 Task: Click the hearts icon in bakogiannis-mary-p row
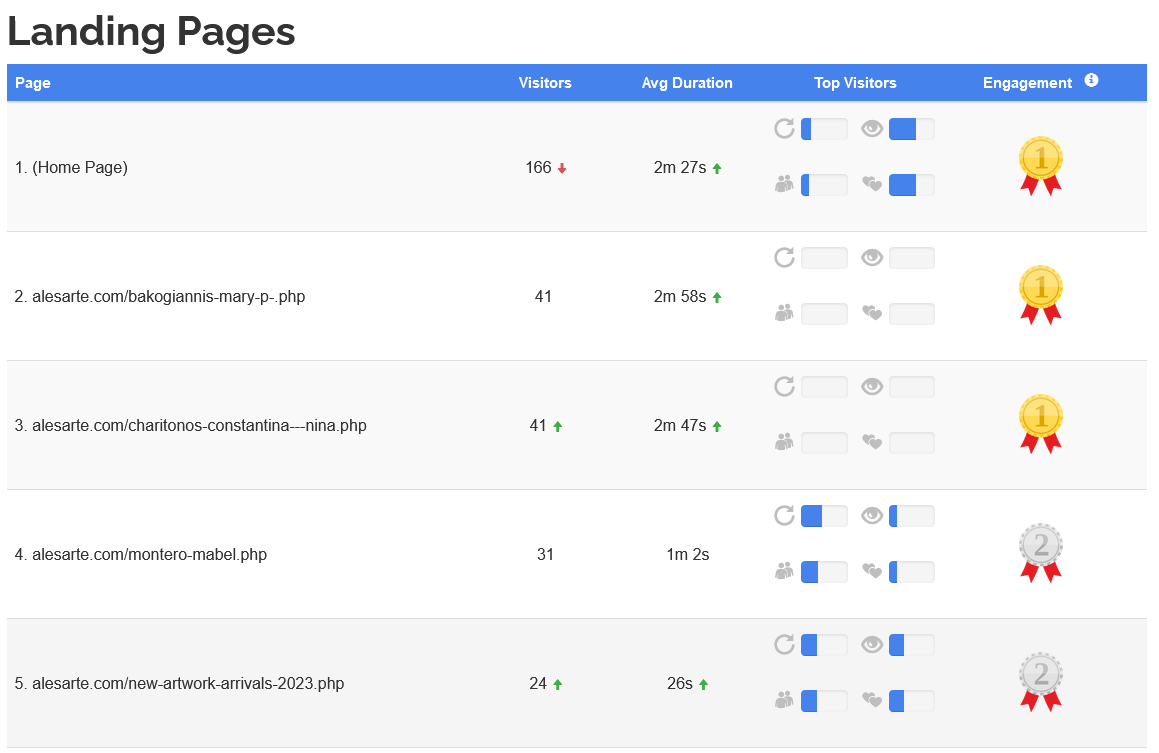tap(872, 313)
